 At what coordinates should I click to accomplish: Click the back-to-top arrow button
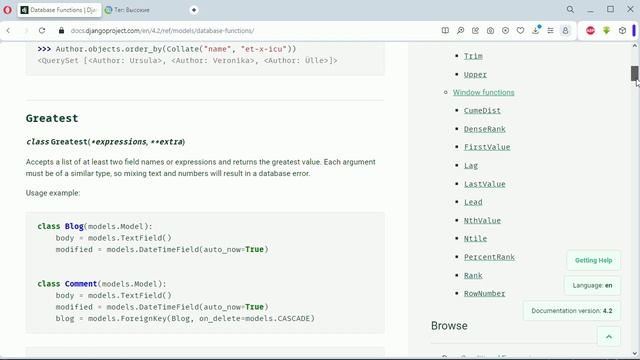(x=609, y=337)
